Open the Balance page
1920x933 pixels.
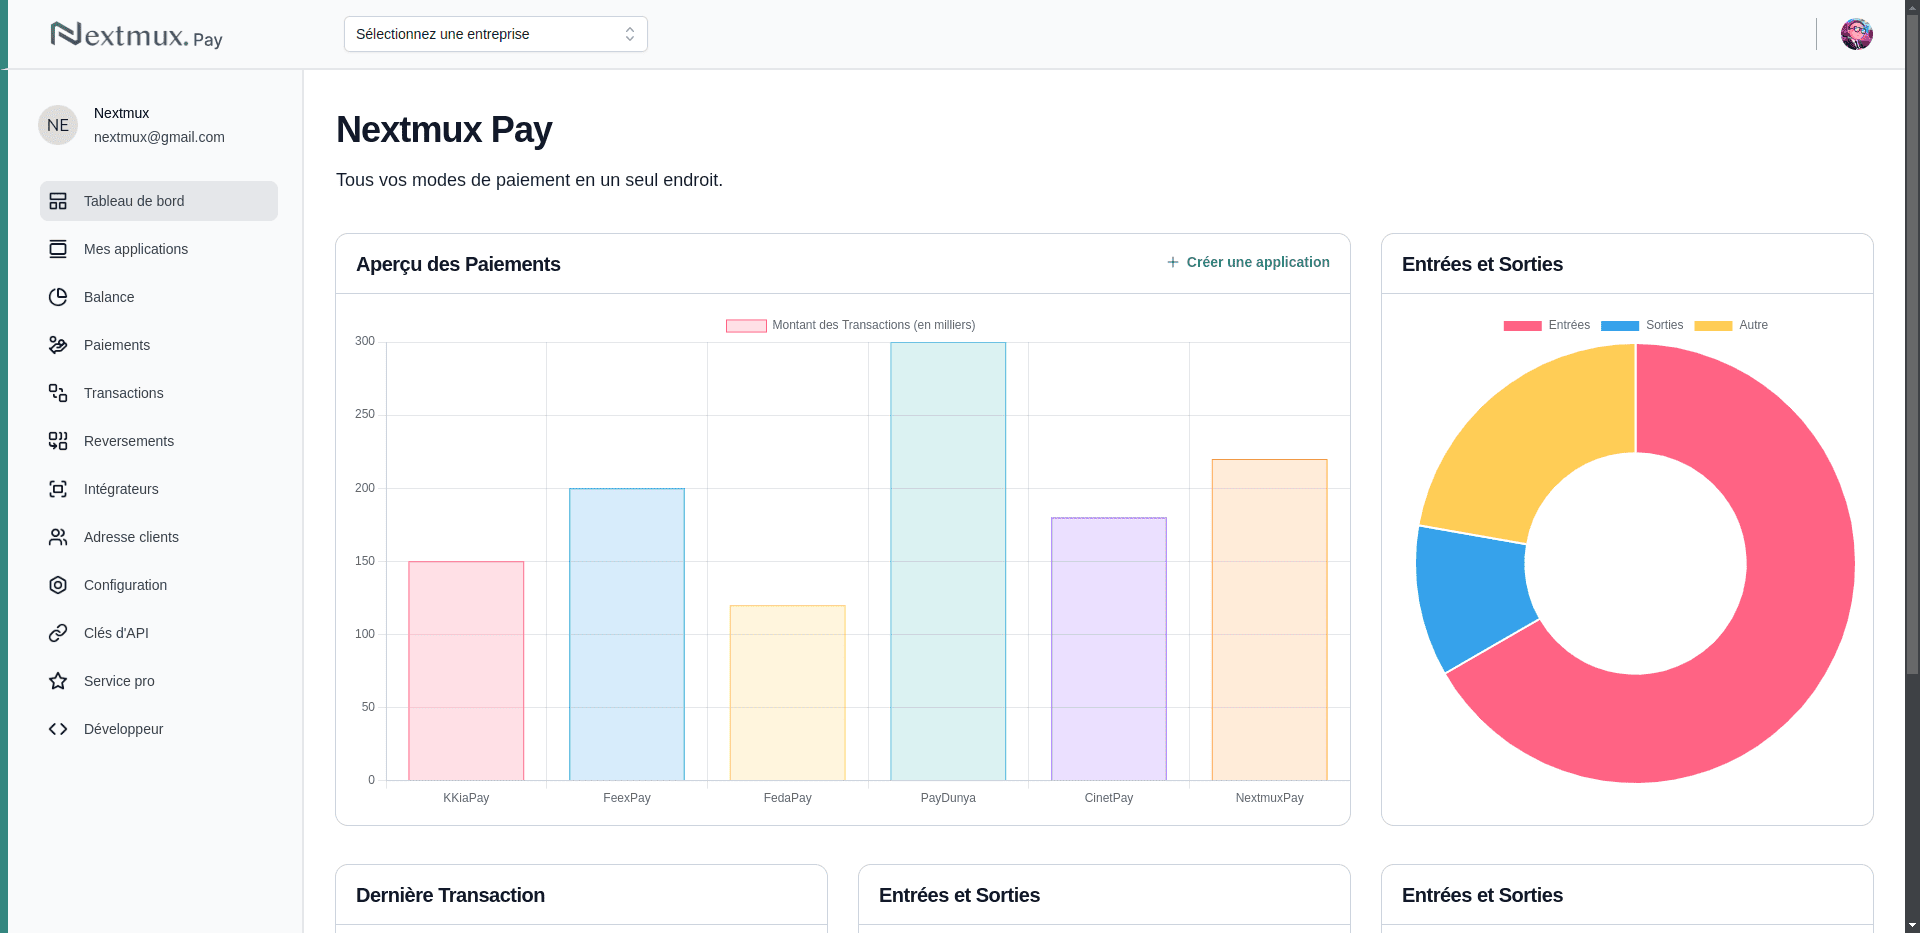(x=159, y=297)
